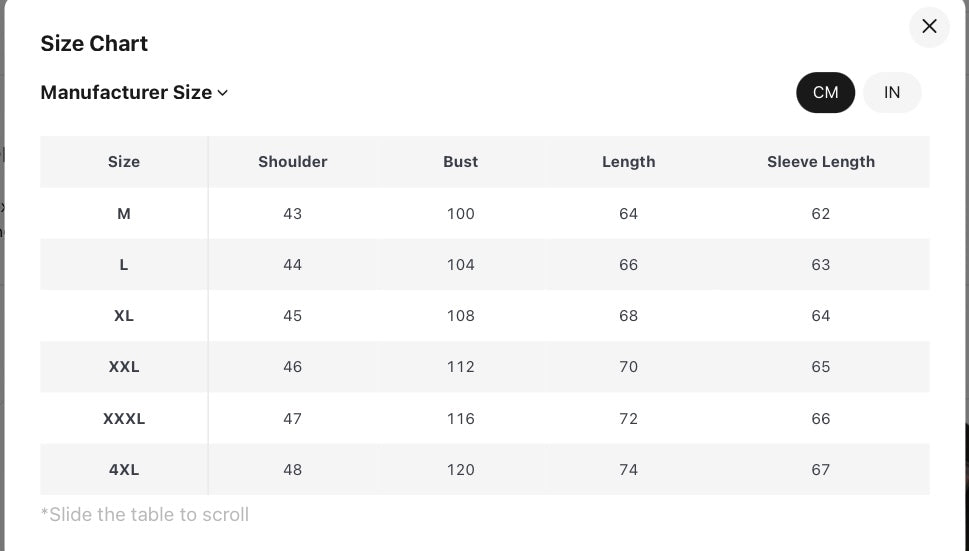Click the Slide the table to scroll hint
The image size is (969, 551).
point(144,514)
